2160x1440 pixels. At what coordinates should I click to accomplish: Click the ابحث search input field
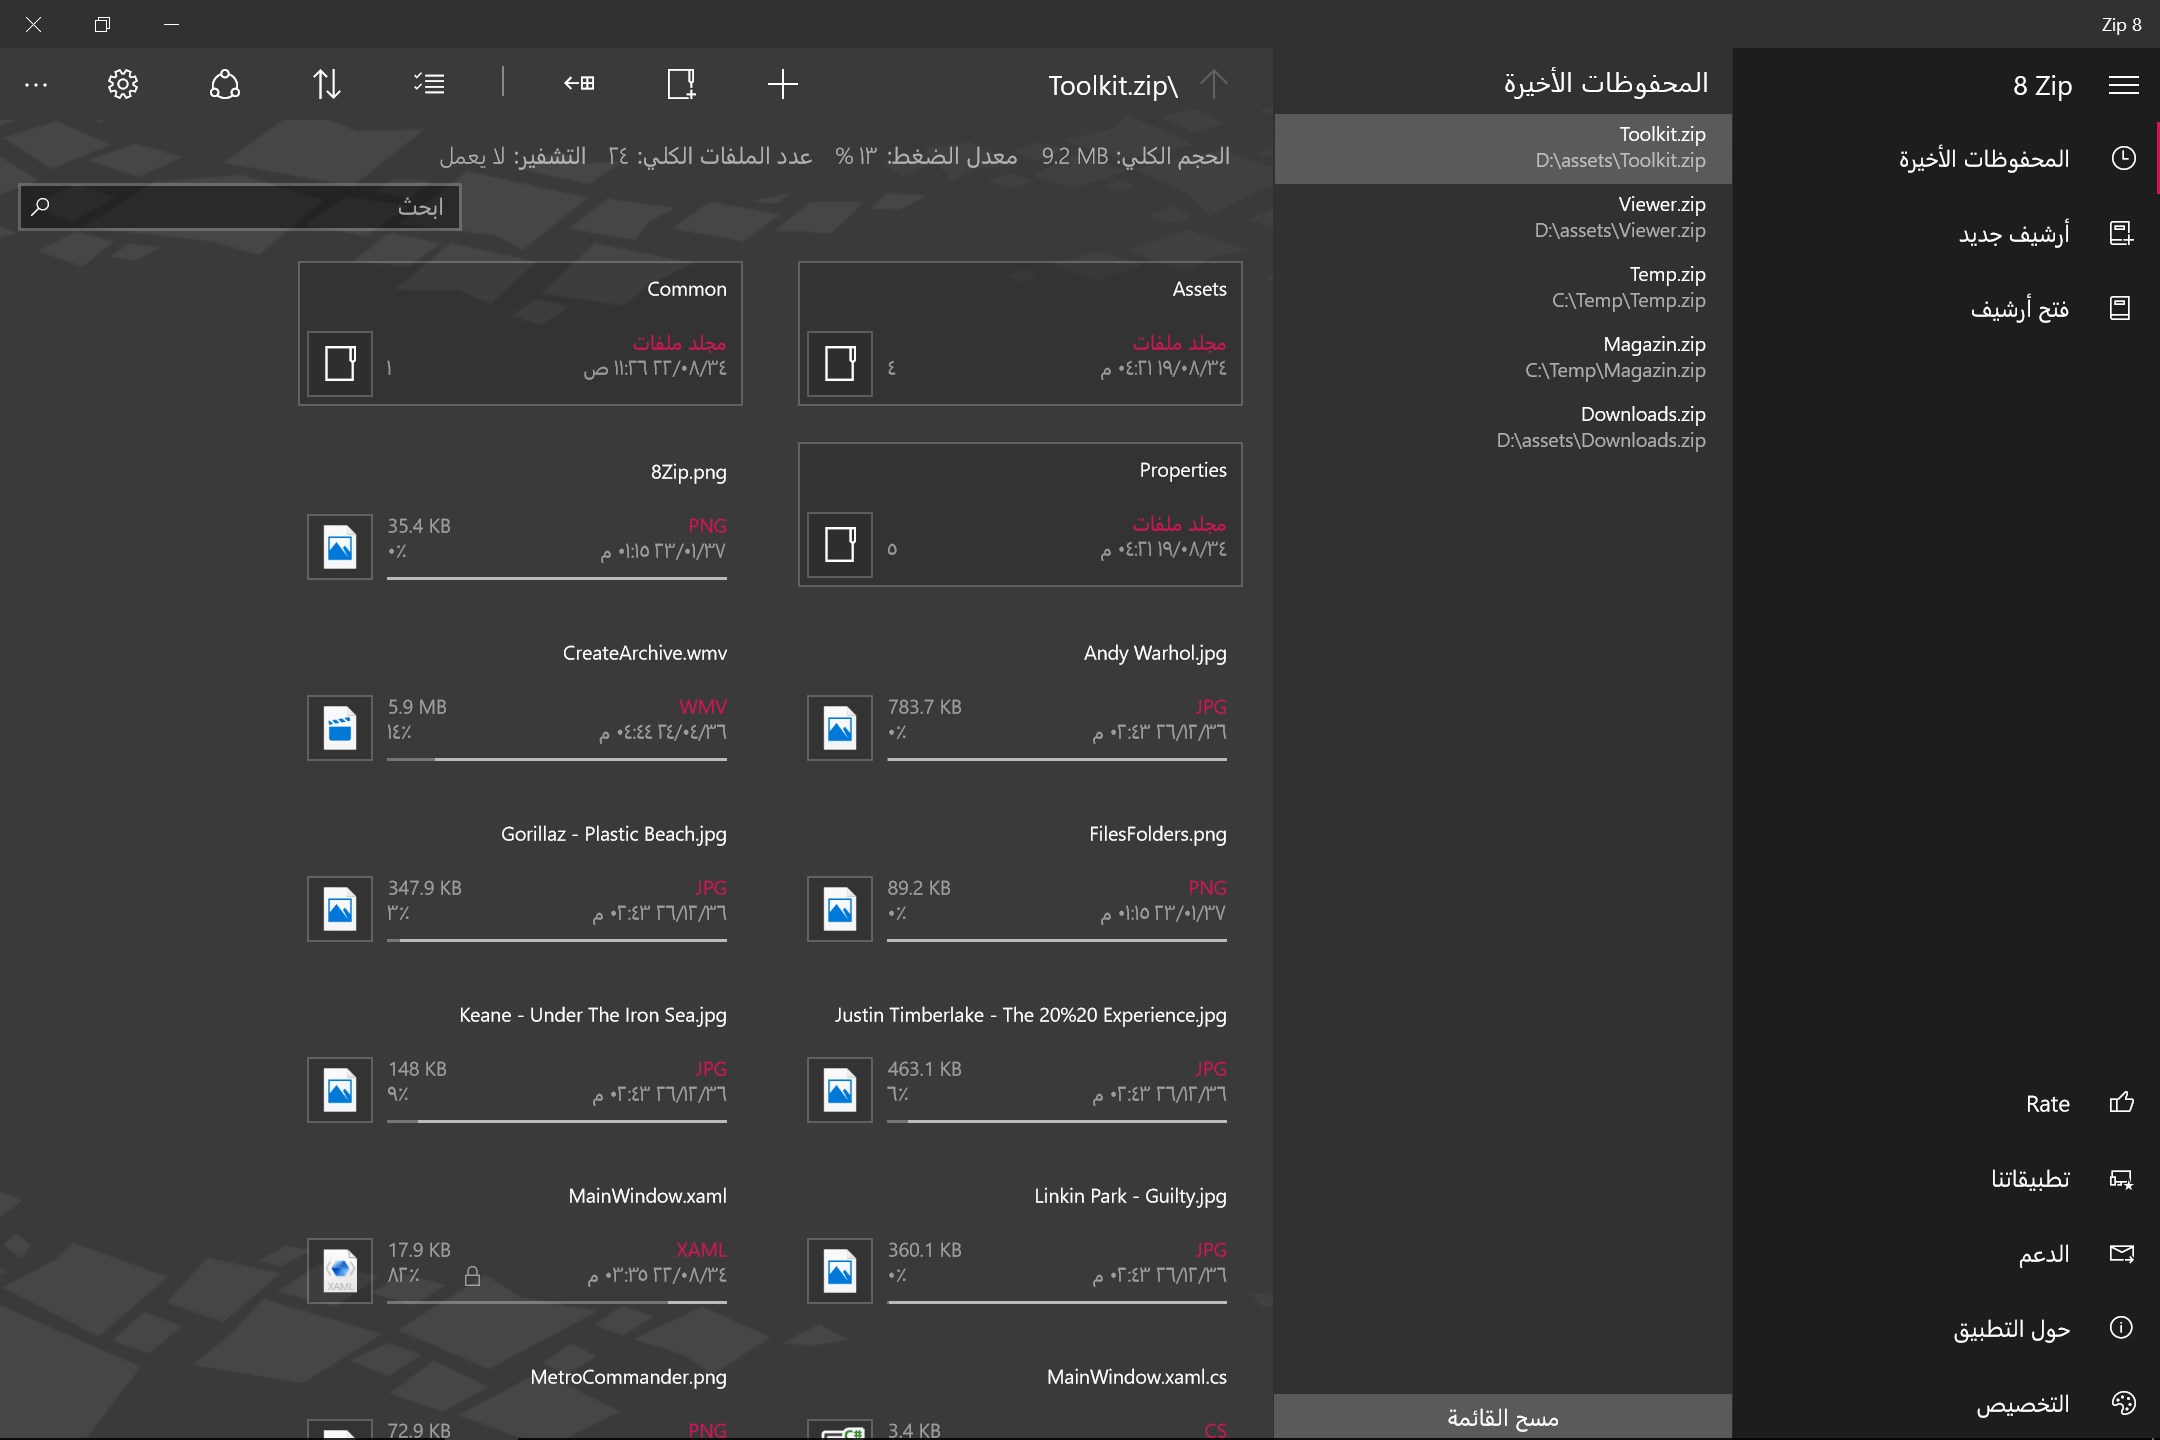(x=240, y=207)
